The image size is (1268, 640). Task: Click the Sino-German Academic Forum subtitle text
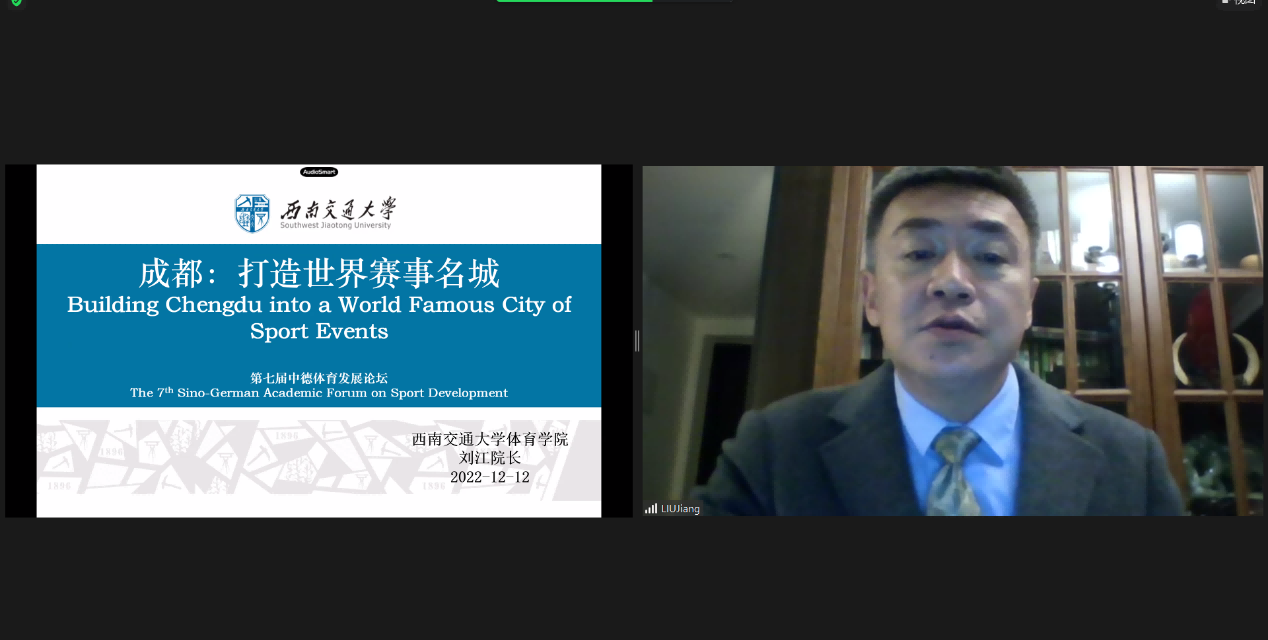click(x=319, y=393)
